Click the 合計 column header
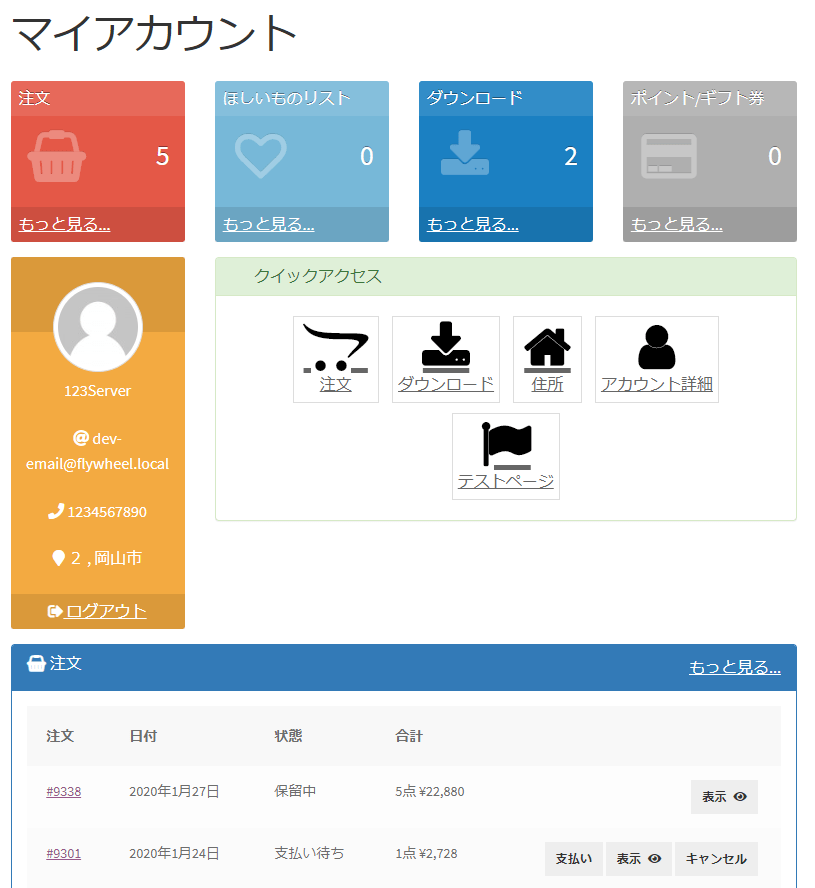815x888 pixels. [409, 736]
